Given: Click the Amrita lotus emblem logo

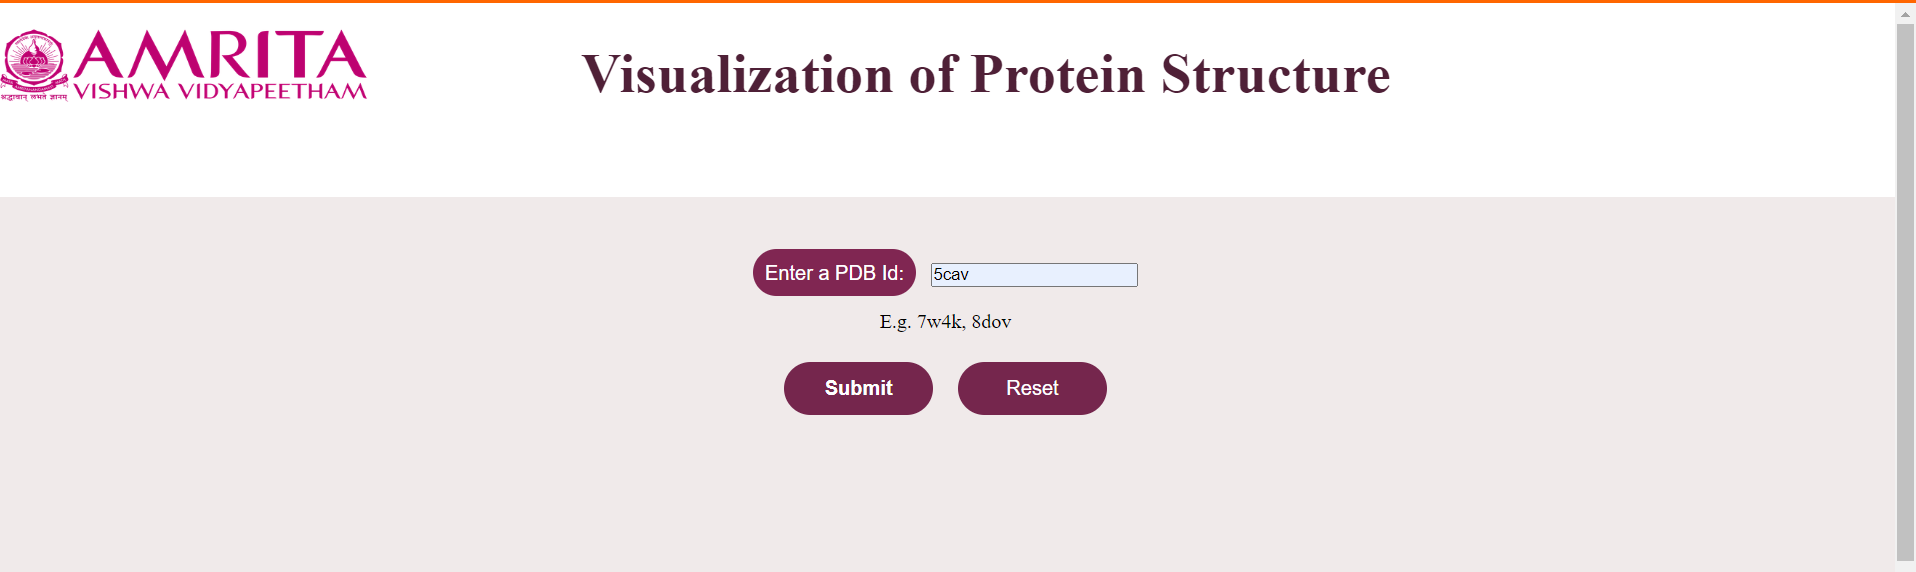Looking at the screenshot, I should (x=34, y=59).
